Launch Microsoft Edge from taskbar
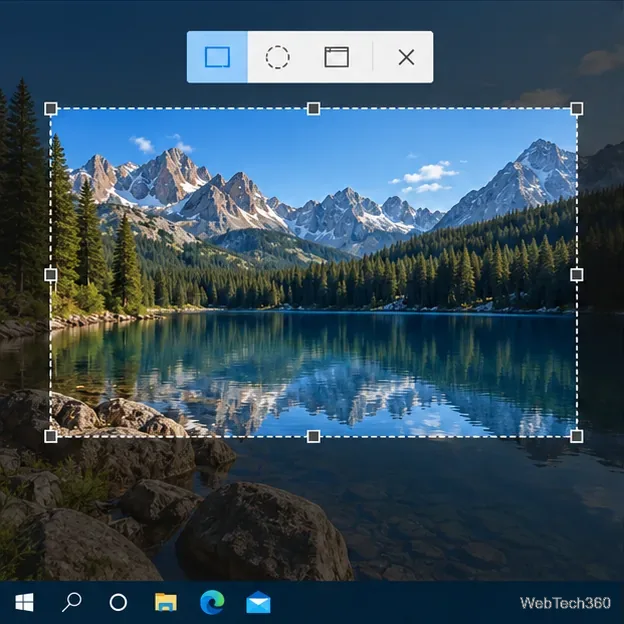624x624 pixels. [x=212, y=602]
